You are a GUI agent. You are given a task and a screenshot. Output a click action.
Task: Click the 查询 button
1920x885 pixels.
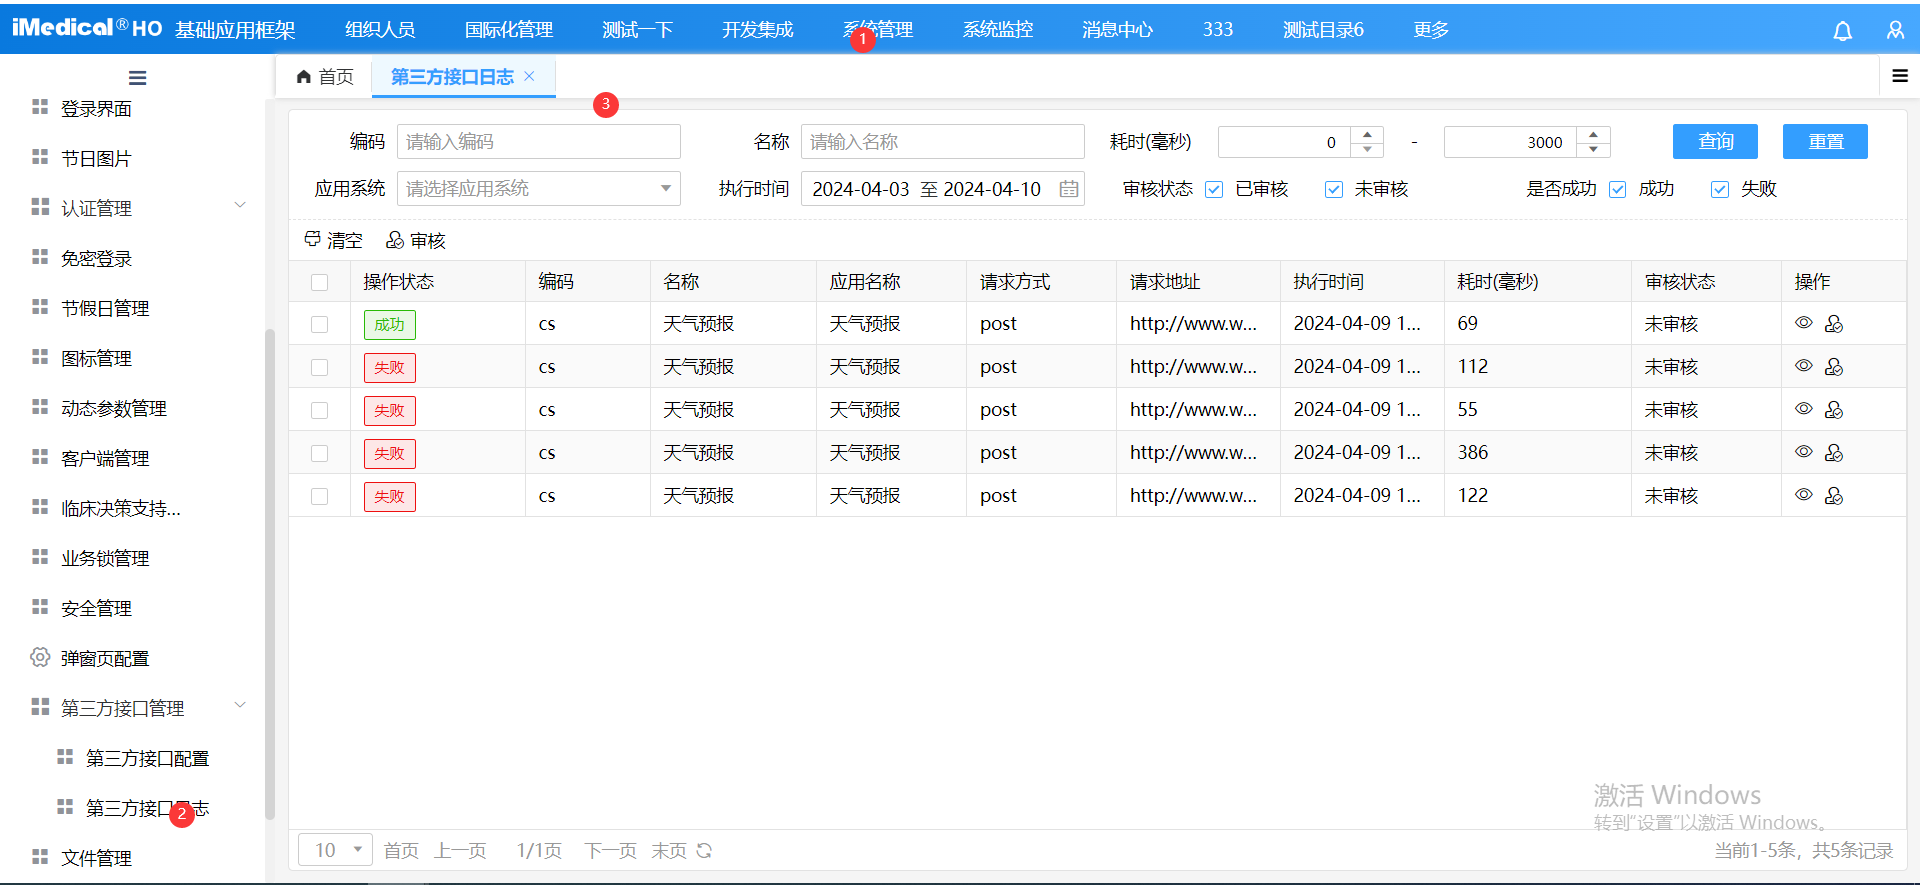[x=1716, y=142]
